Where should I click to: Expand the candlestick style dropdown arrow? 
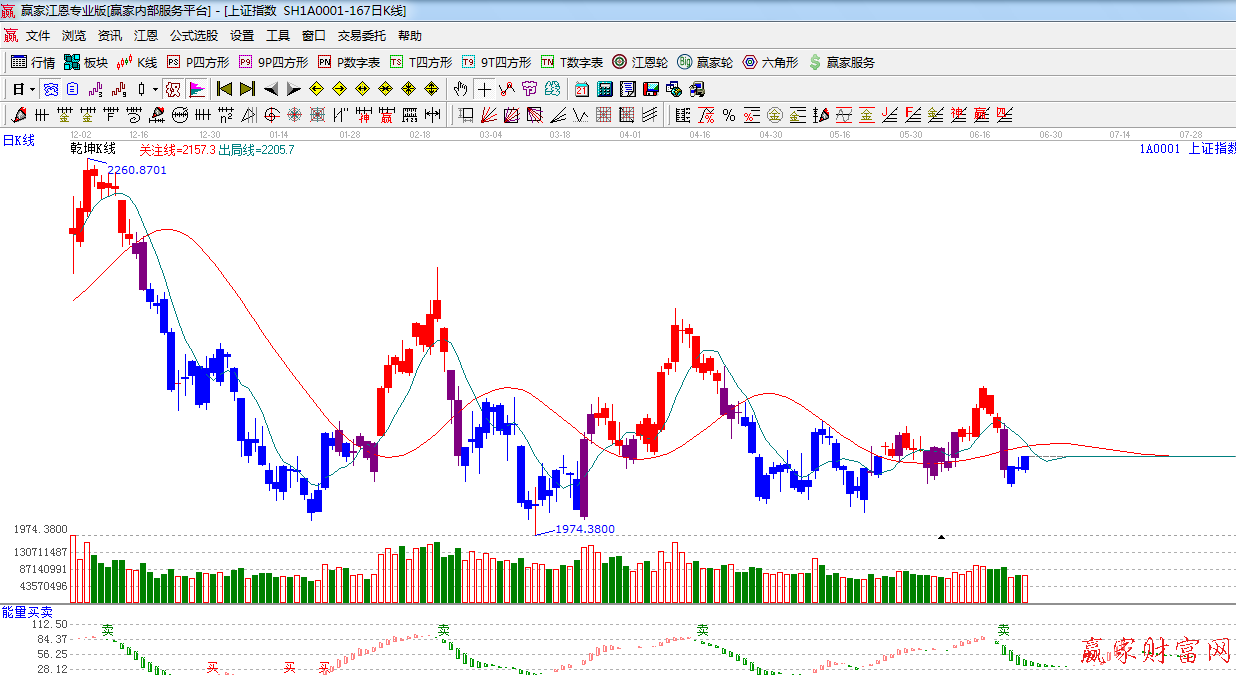pyautogui.click(x=155, y=89)
